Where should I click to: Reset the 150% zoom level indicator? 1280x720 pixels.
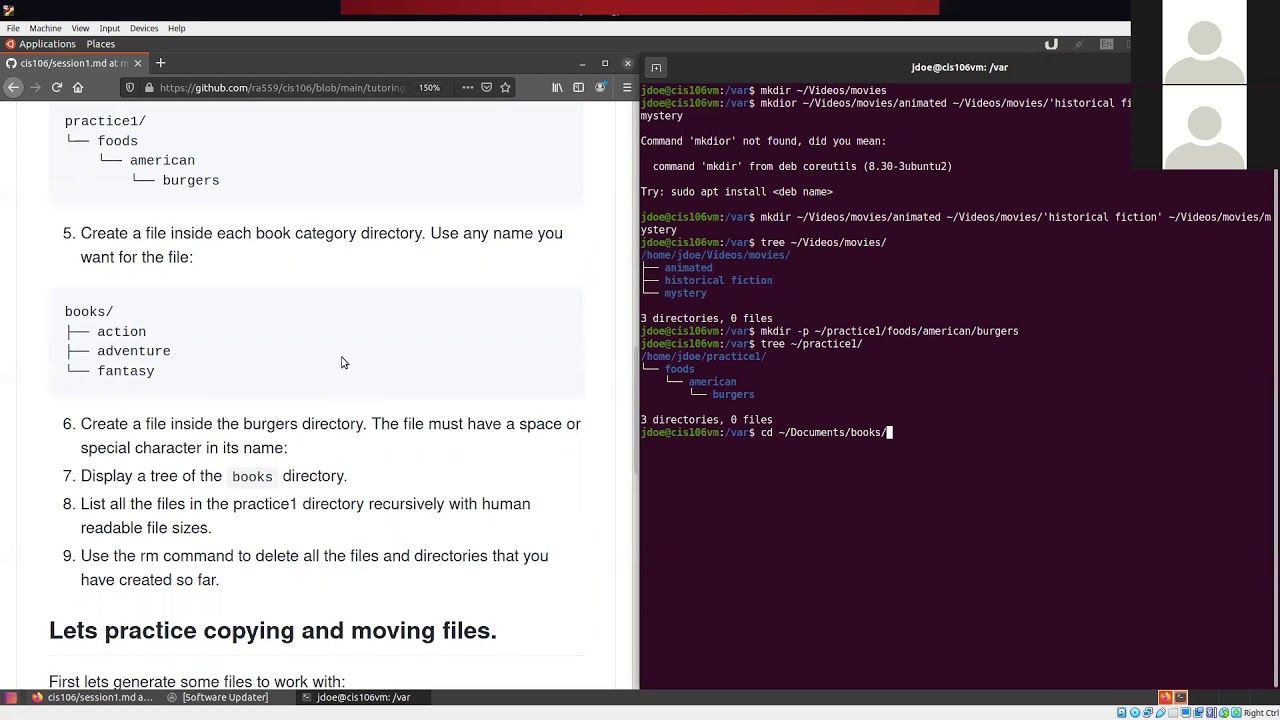pyautogui.click(x=429, y=88)
